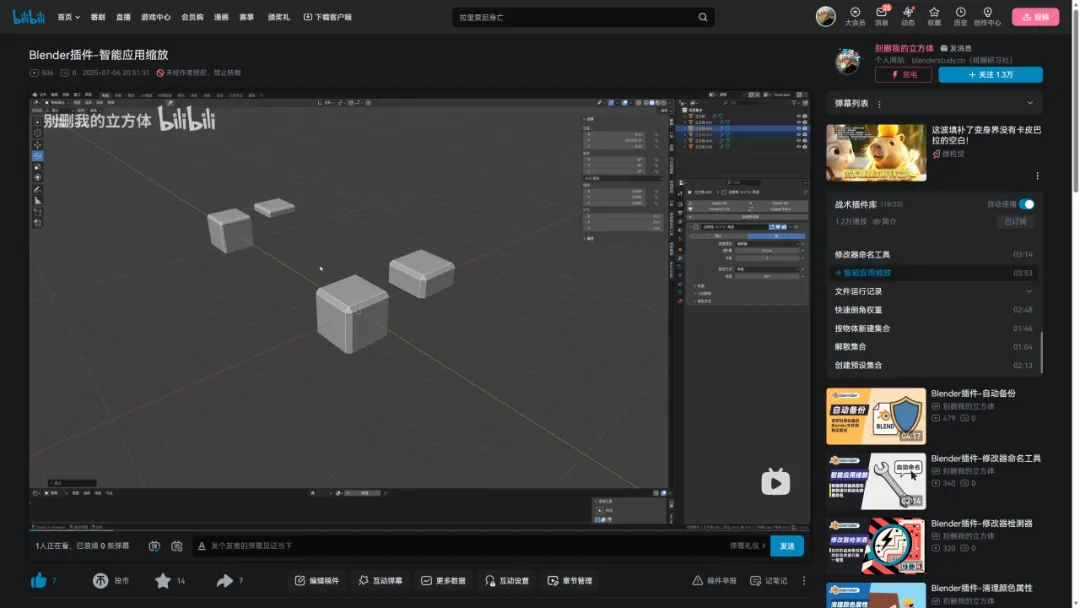Open 创作中心 creator center icon

point(987,17)
